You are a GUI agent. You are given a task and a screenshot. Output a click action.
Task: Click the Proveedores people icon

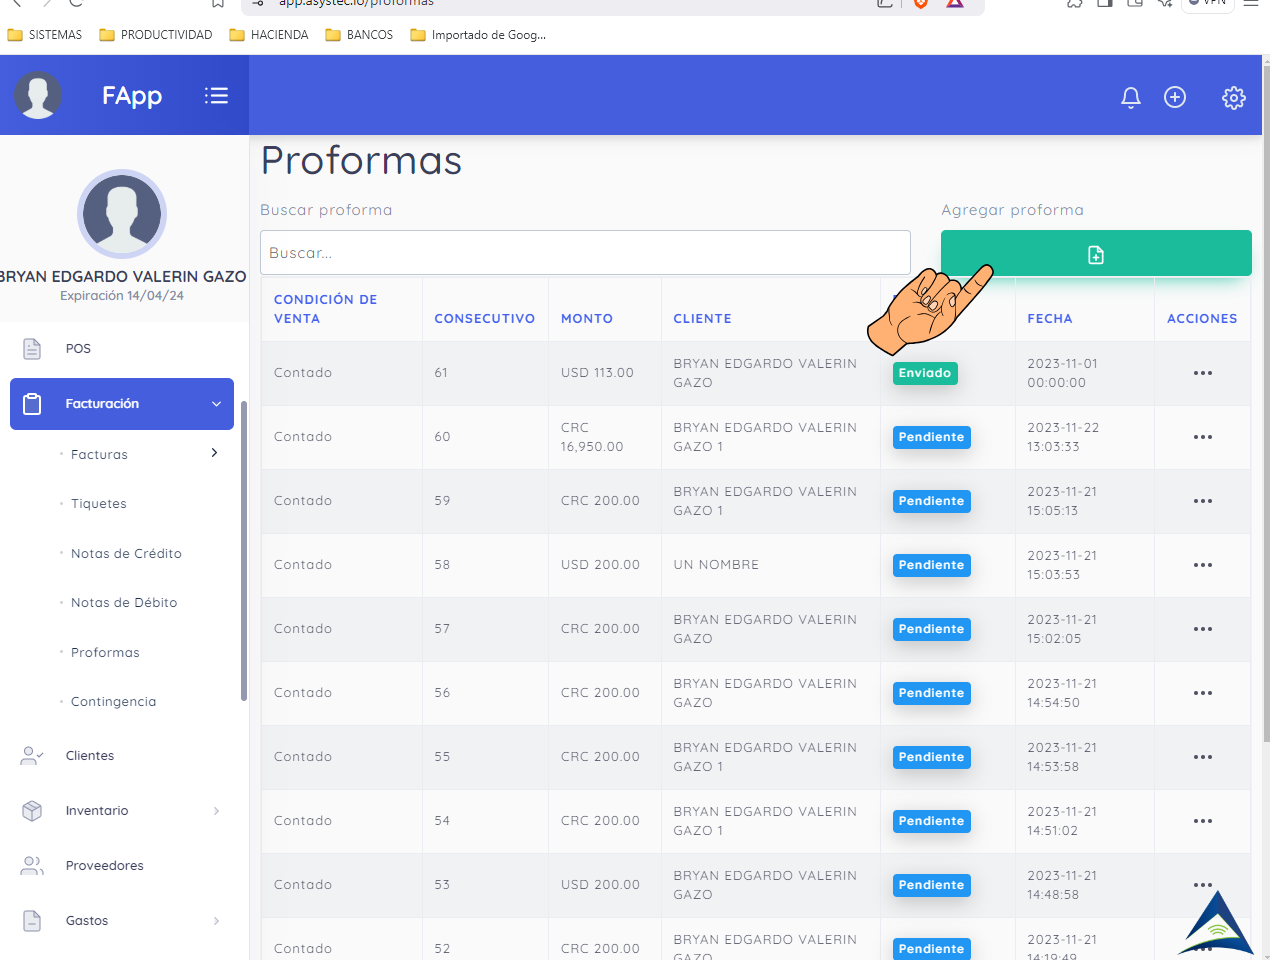point(32,866)
